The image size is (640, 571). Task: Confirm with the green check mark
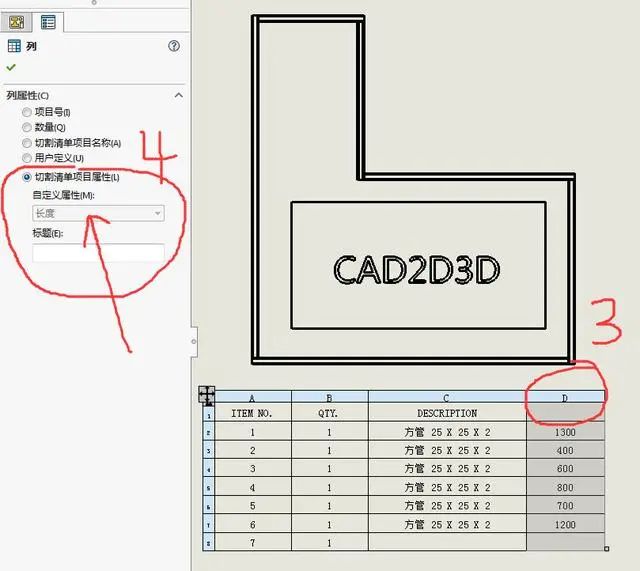coord(11,67)
